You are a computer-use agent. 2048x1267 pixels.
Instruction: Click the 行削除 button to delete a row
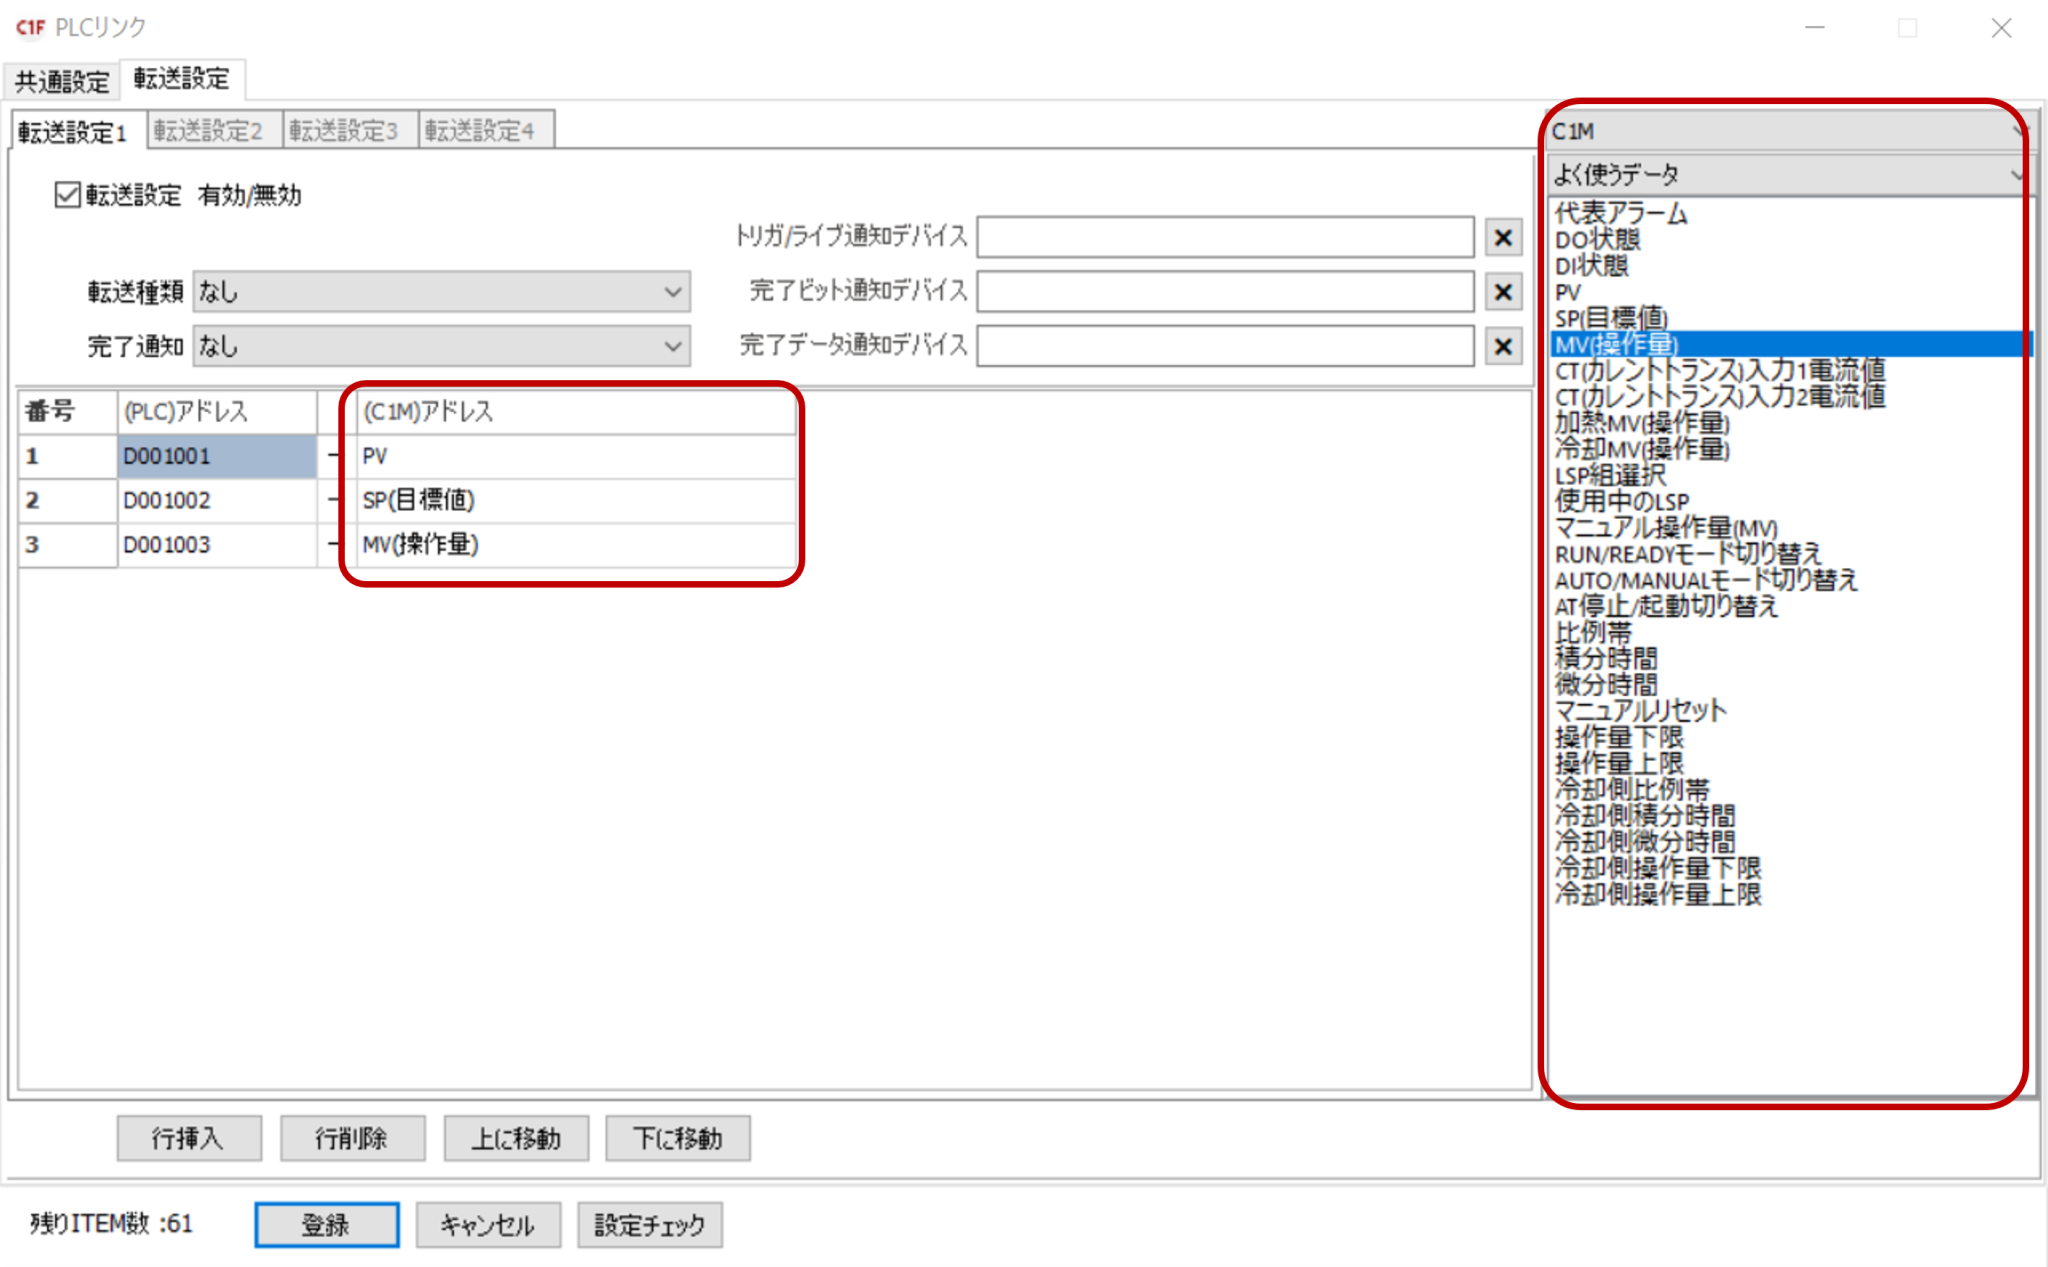pyautogui.click(x=352, y=1137)
